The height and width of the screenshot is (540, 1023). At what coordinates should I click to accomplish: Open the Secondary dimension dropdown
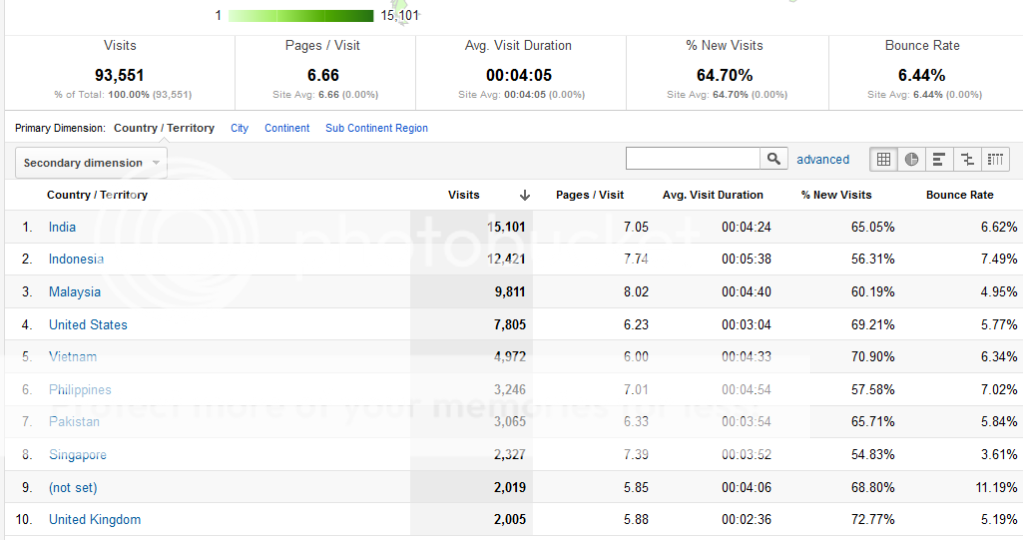point(91,163)
